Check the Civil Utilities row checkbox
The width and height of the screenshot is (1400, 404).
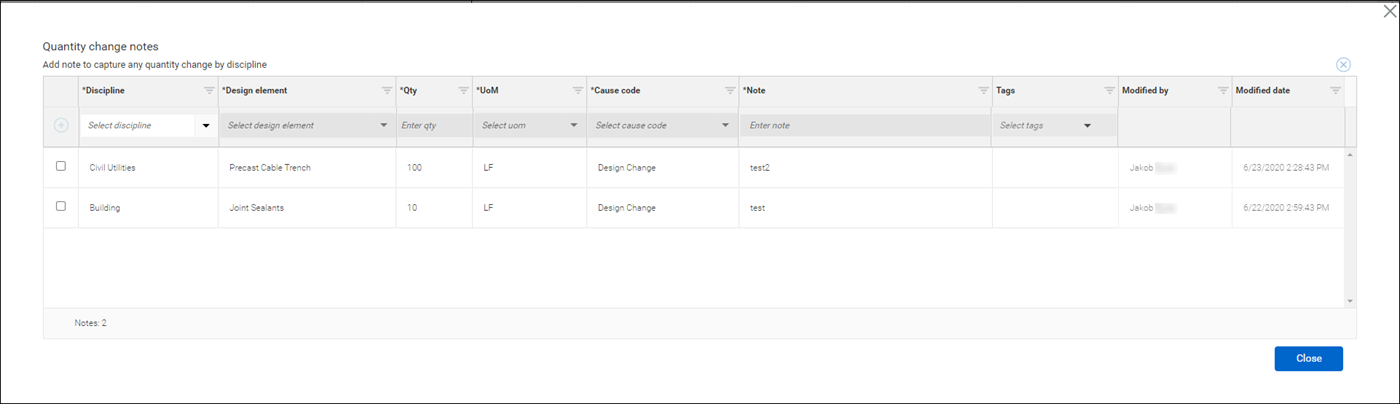click(61, 166)
